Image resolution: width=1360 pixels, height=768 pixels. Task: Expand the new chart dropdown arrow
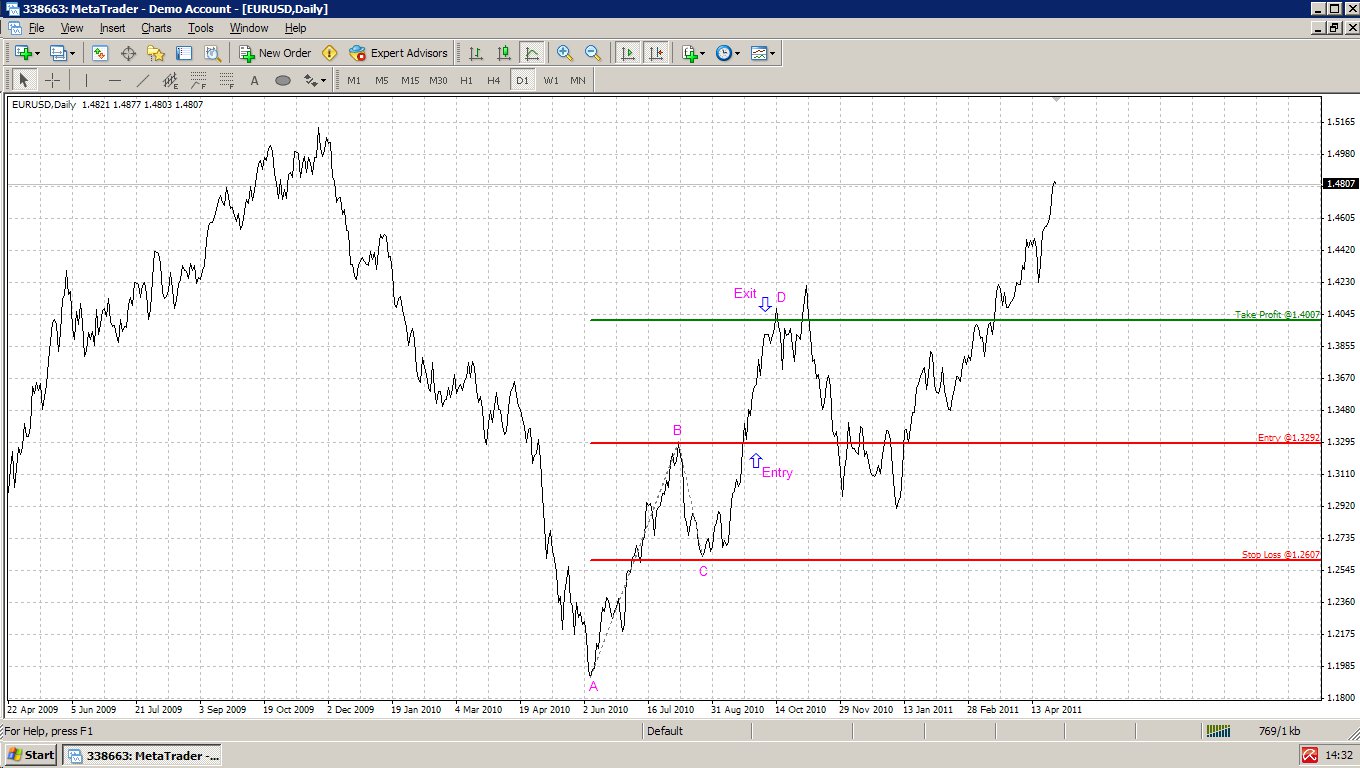coord(37,53)
